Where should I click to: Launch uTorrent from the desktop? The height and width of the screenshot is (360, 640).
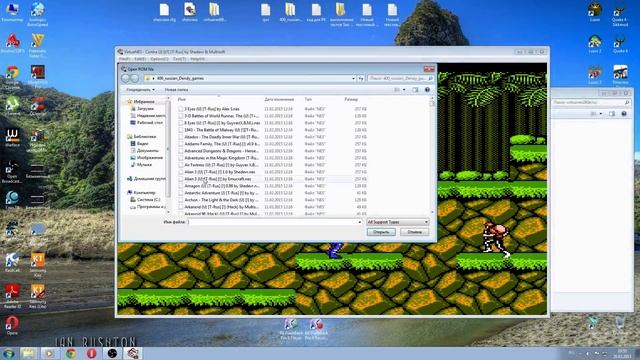(x=12, y=106)
